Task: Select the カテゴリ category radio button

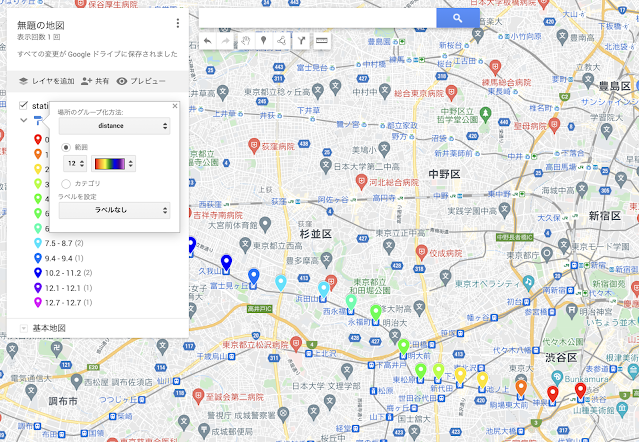Action: point(66,184)
